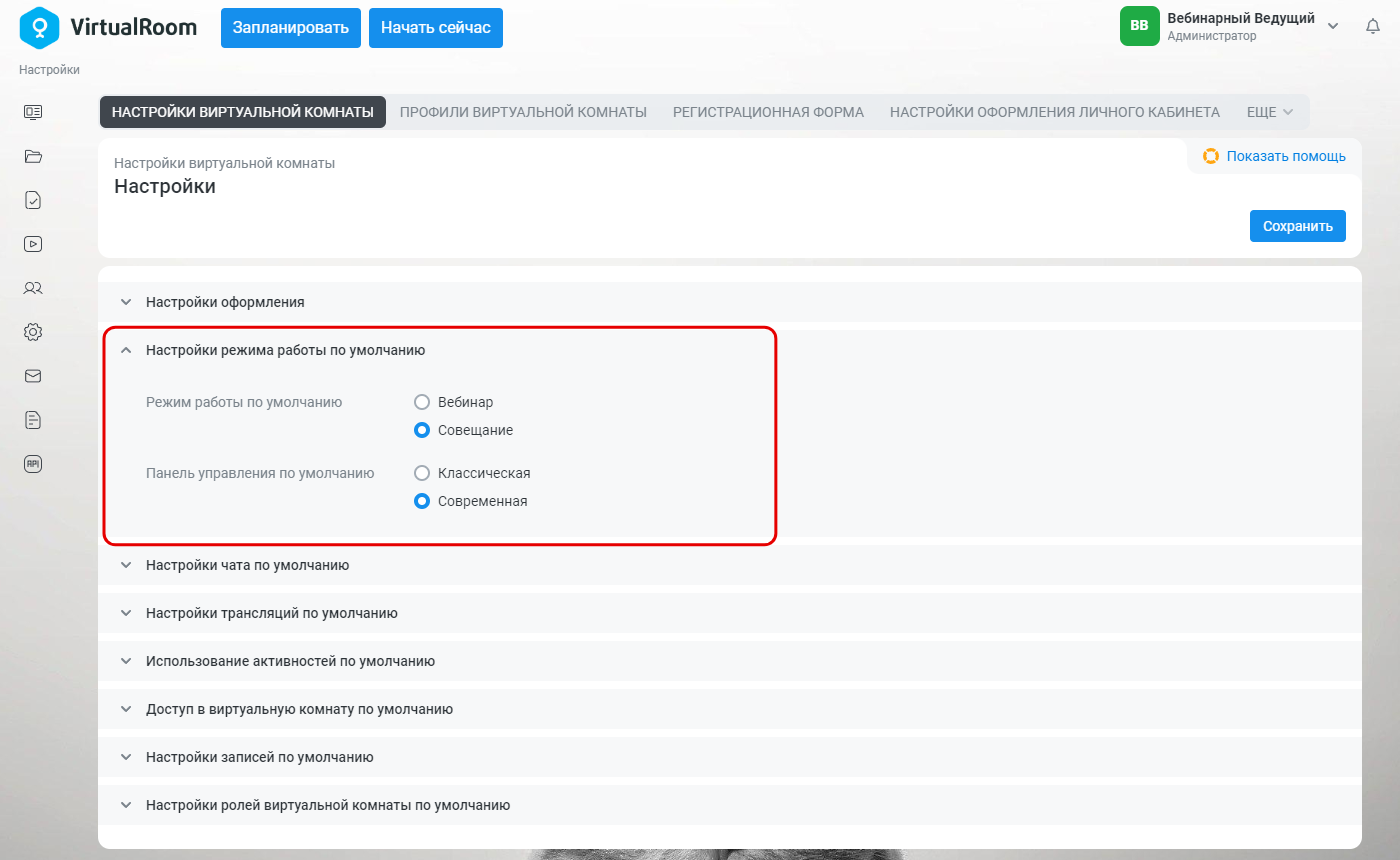1400x860 pixels.
Task: Select the Классическая radio button
Action: pyautogui.click(x=422, y=473)
